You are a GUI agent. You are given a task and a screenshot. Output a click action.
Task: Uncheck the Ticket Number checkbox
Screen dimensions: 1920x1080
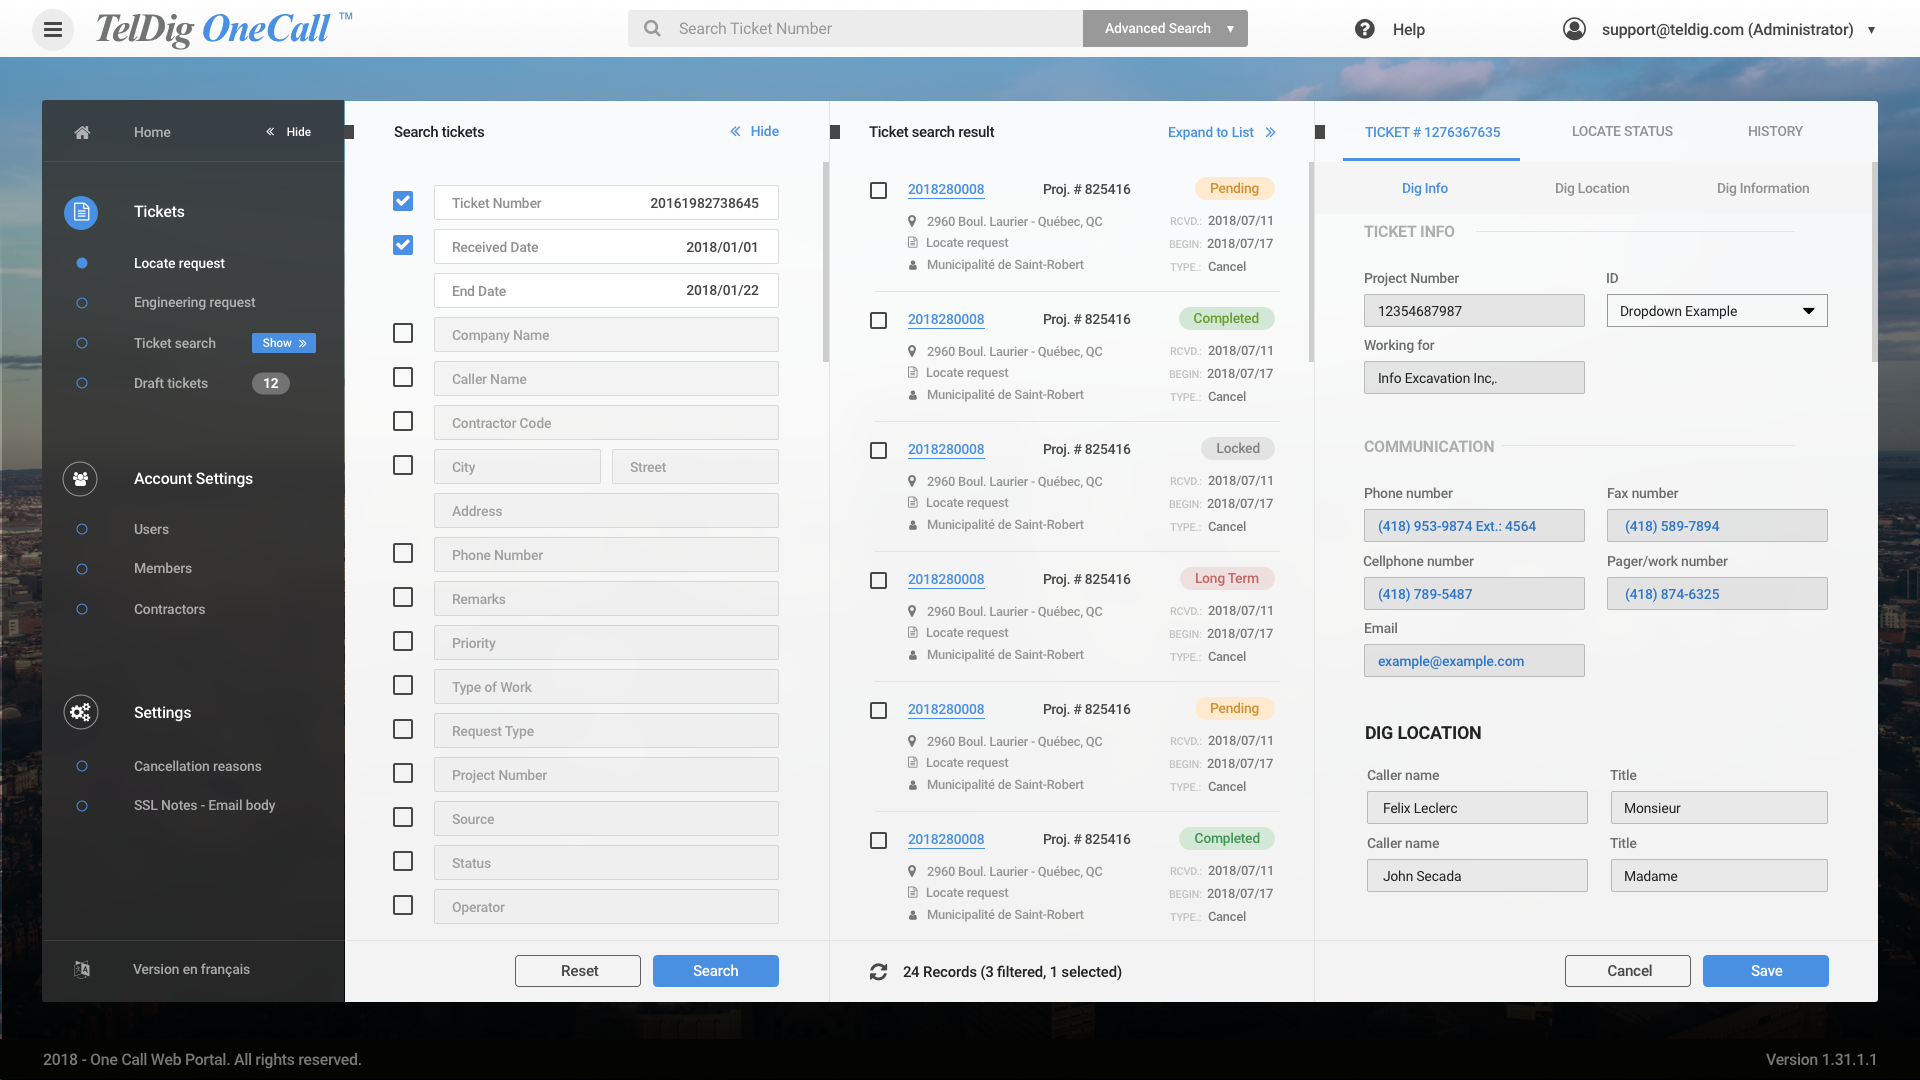403,201
